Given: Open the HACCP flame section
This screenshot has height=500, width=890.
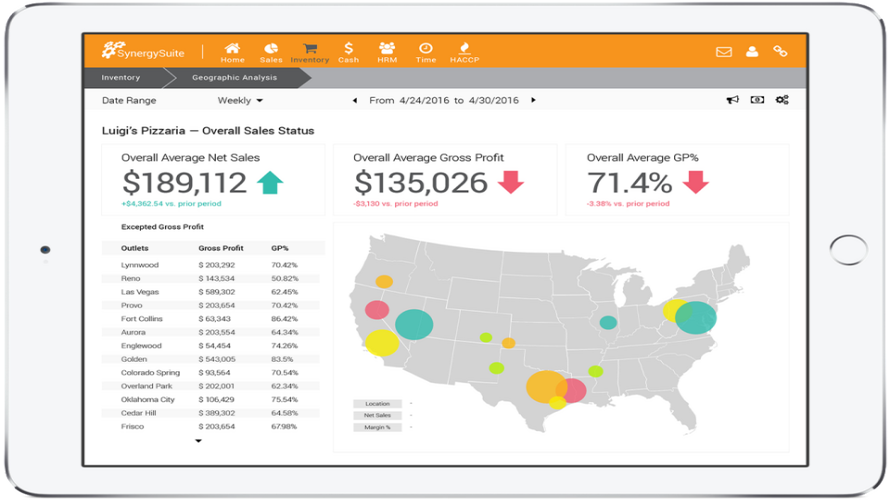Looking at the screenshot, I should [464, 52].
